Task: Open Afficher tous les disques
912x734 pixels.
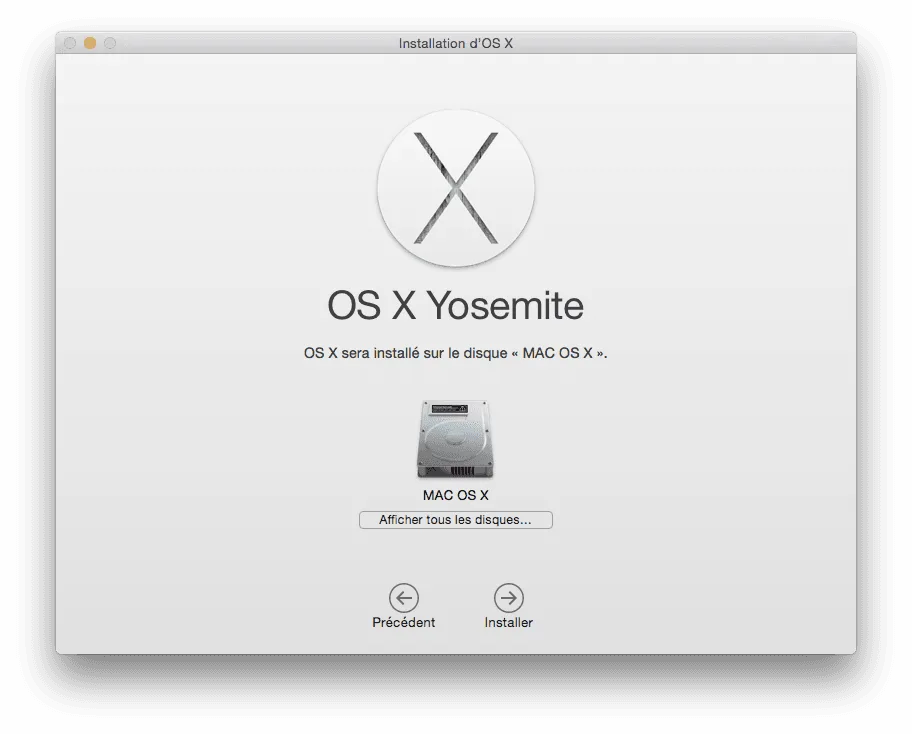Action: 455,519
